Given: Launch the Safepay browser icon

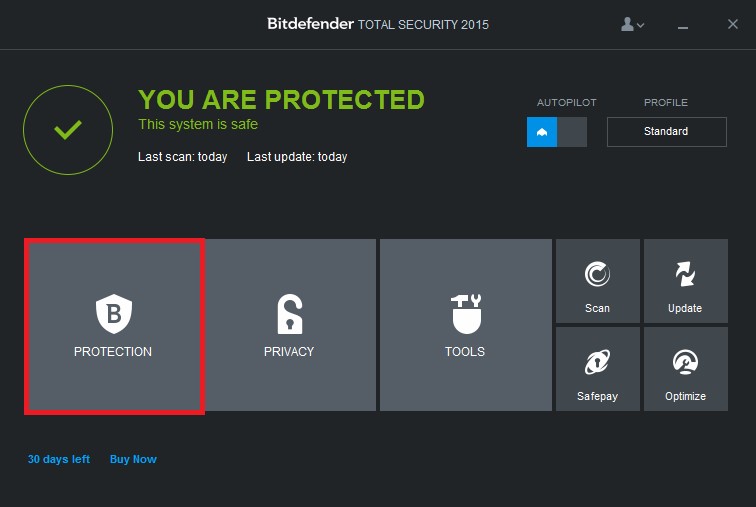Looking at the screenshot, I should click(597, 362).
